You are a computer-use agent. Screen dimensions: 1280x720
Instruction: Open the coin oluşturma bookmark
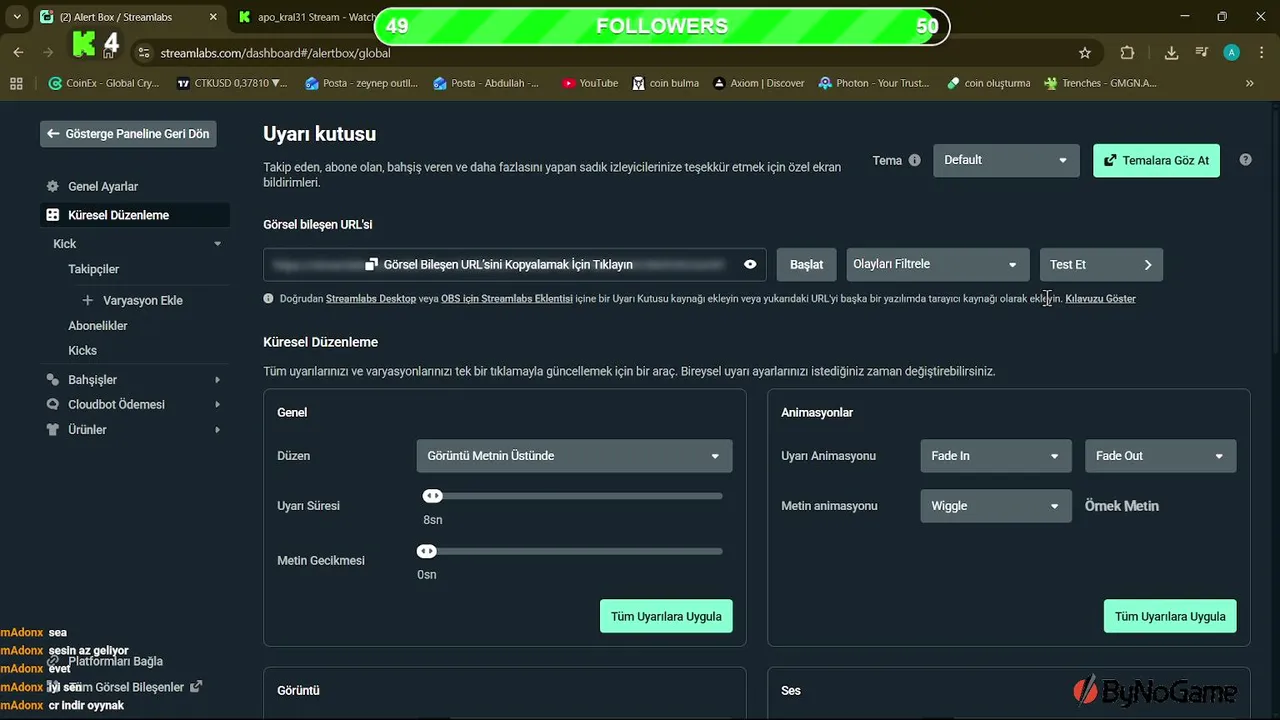[x=988, y=83]
